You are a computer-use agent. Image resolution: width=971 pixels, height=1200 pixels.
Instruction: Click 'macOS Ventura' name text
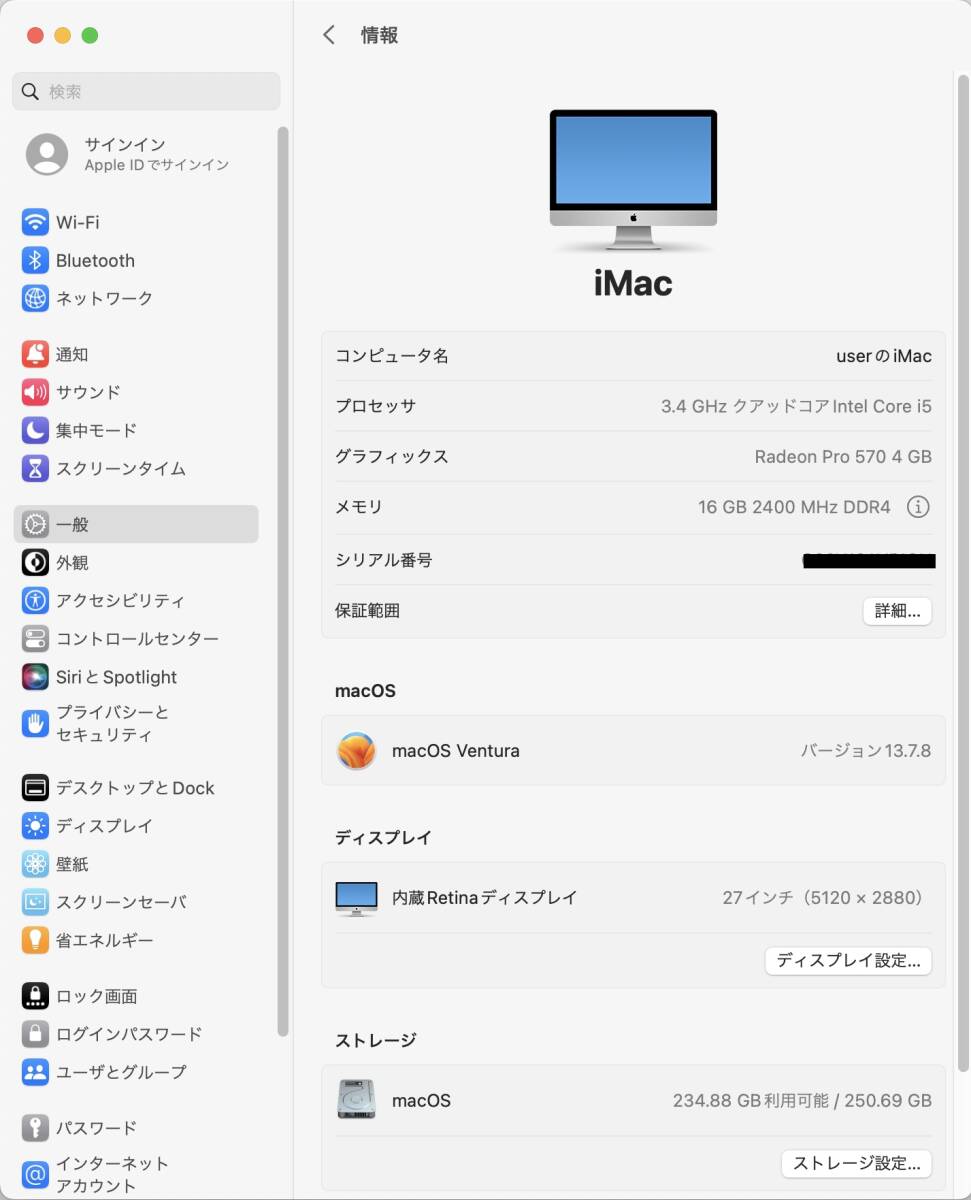point(456,751)
